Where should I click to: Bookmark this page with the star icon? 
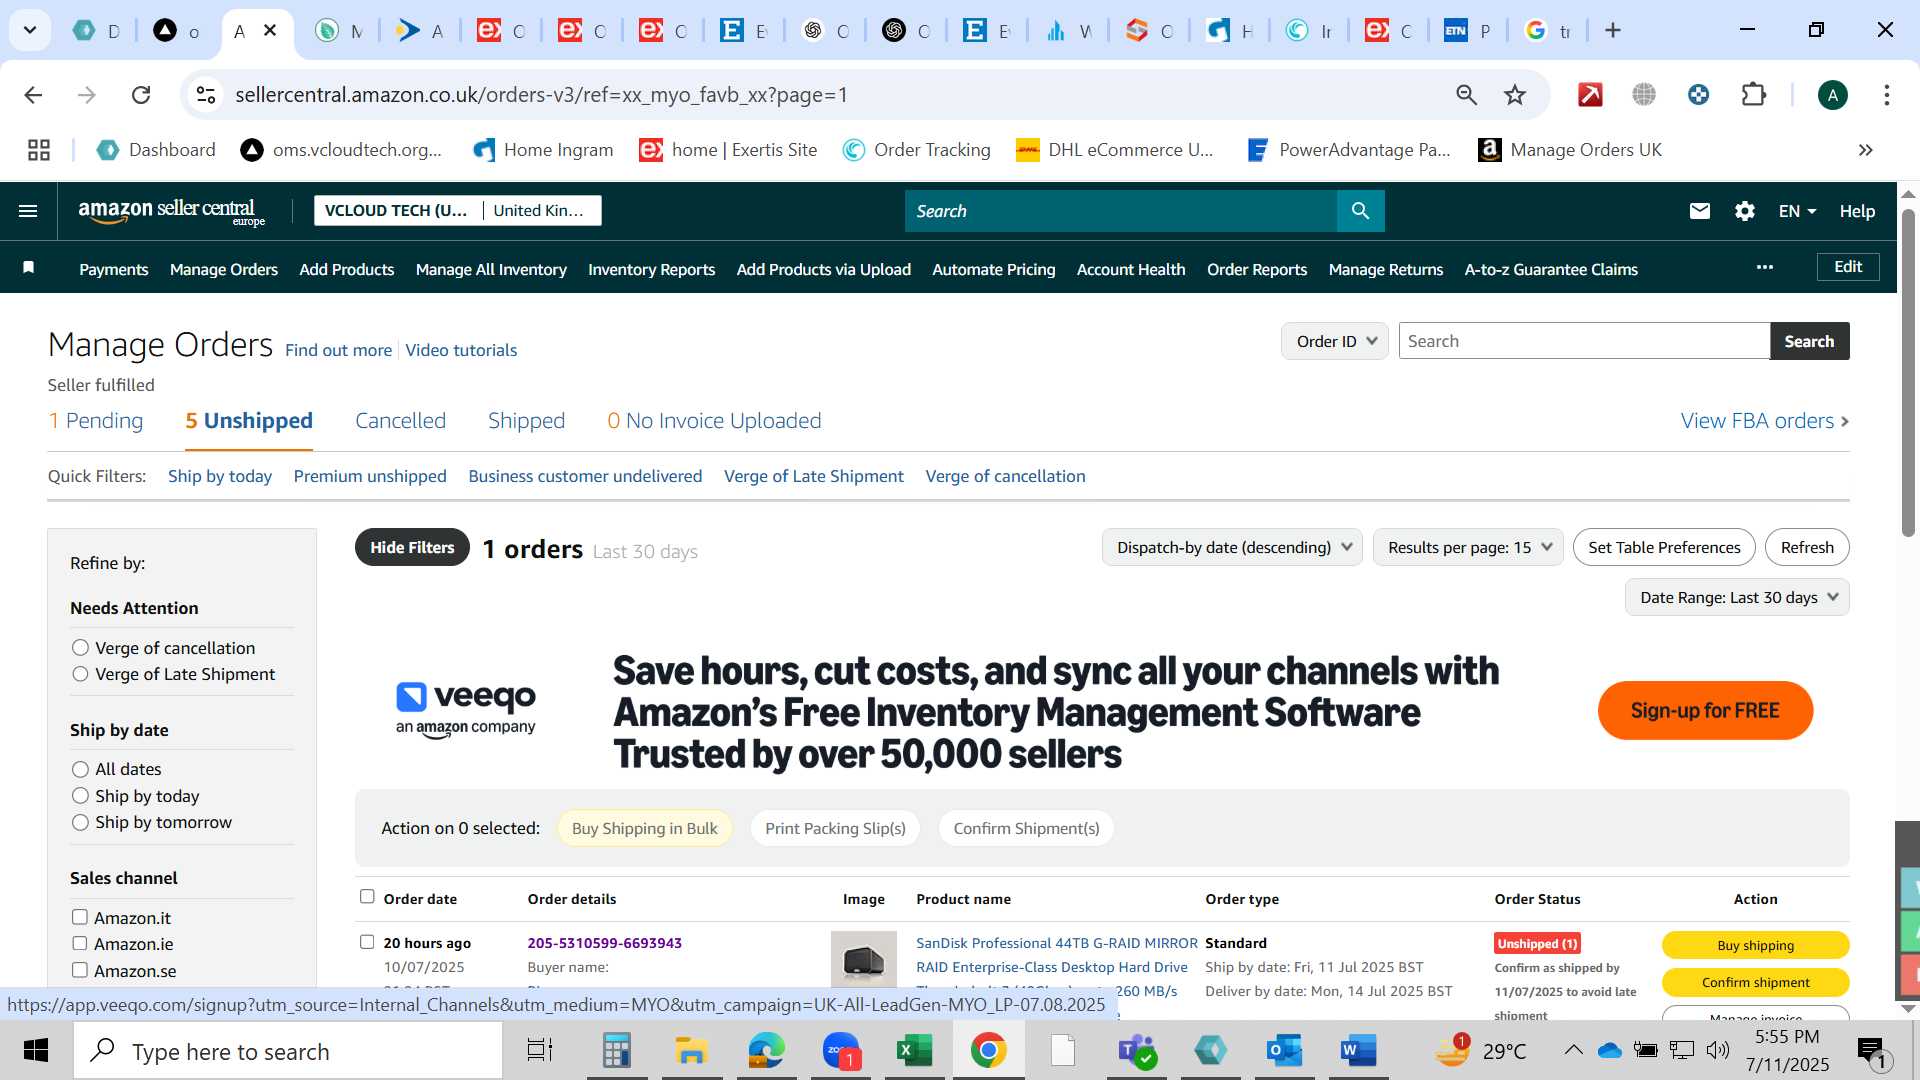(x=1515, y=95)
